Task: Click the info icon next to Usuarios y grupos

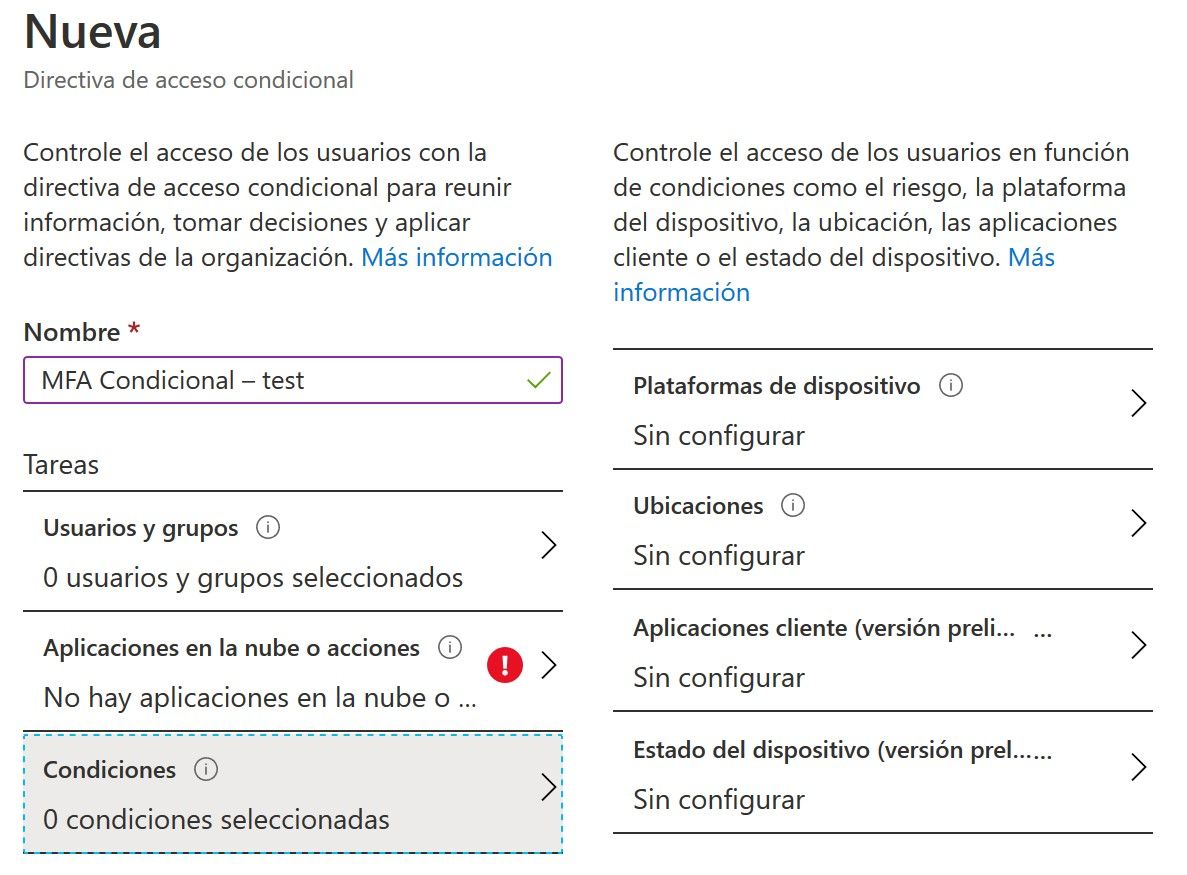Action: point(267,527)
